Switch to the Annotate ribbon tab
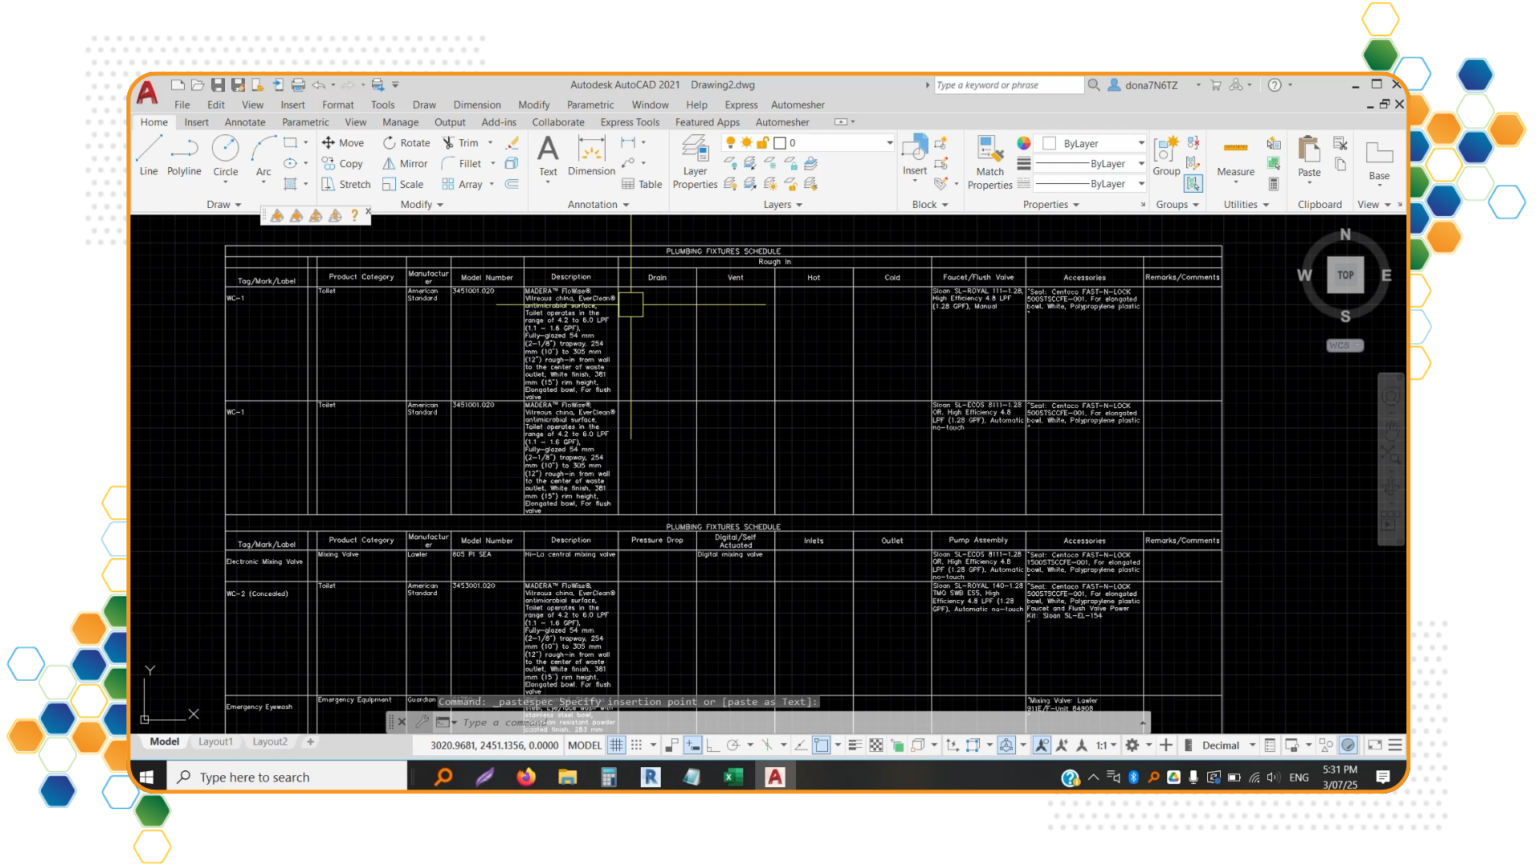This screenshot has width=1536, height=864. 245,122
